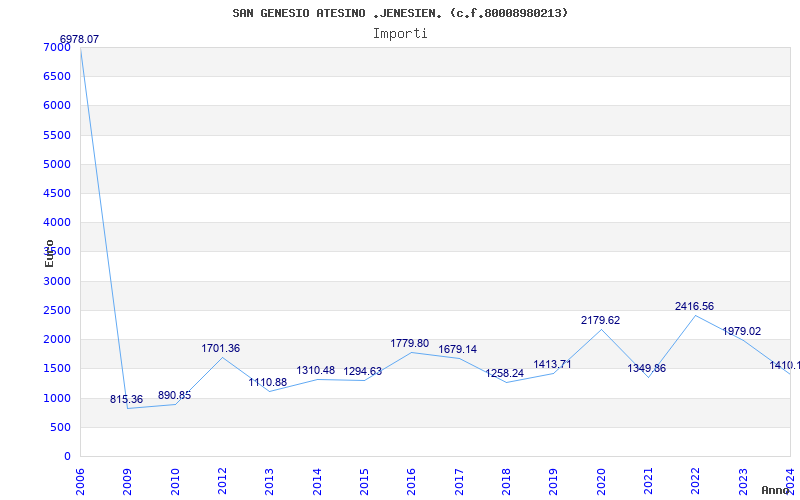Select the 815.36 value label

click(127, 399)
